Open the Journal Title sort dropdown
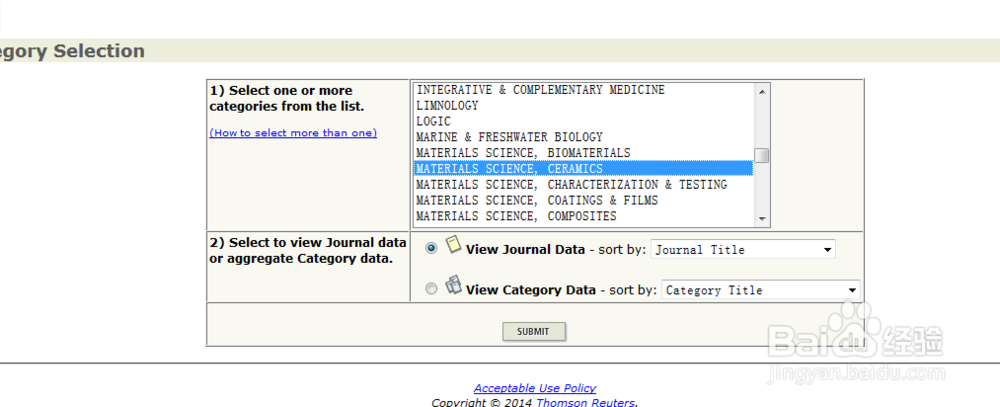Viewport: 1000px width, 407px height. (x=743, y=249)
